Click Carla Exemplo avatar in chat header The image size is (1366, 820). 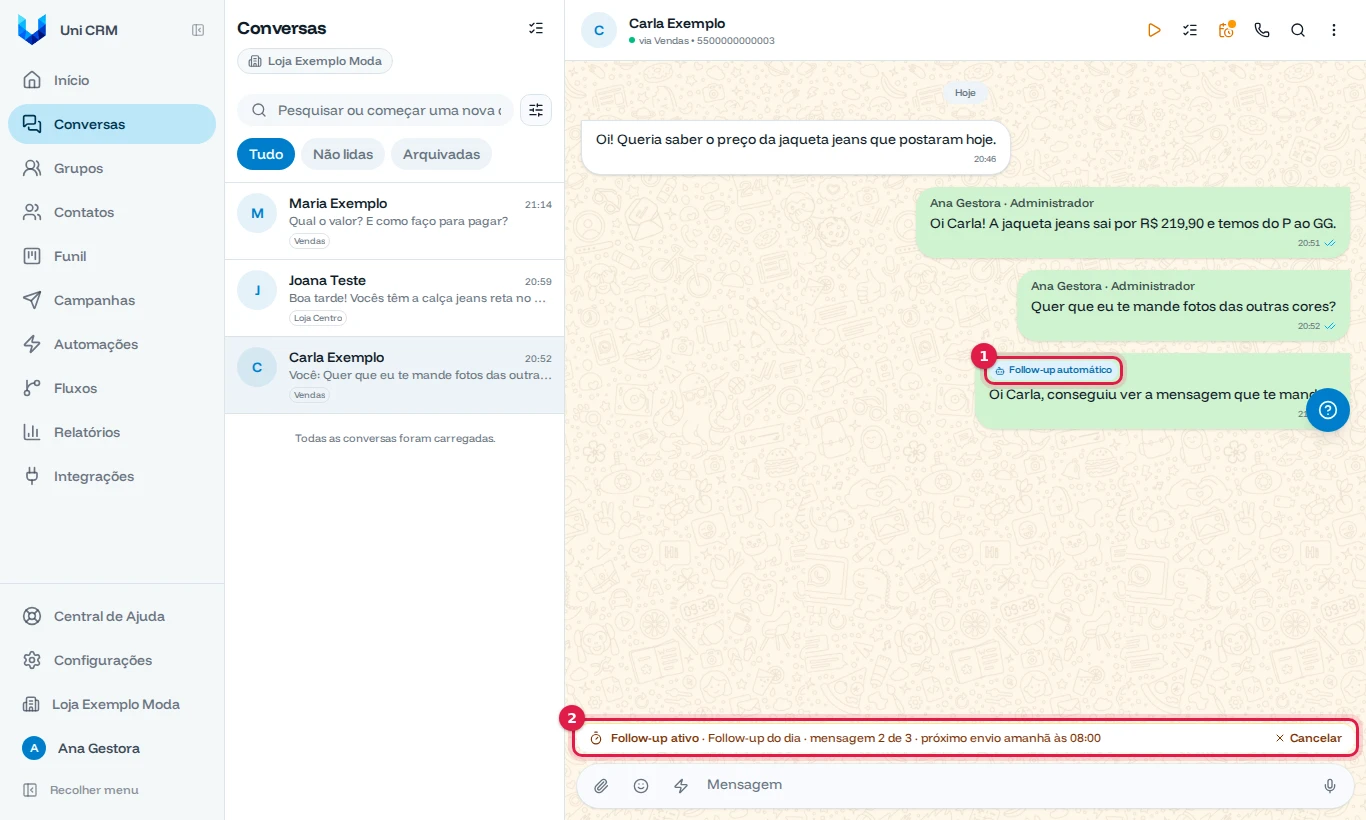599,30
